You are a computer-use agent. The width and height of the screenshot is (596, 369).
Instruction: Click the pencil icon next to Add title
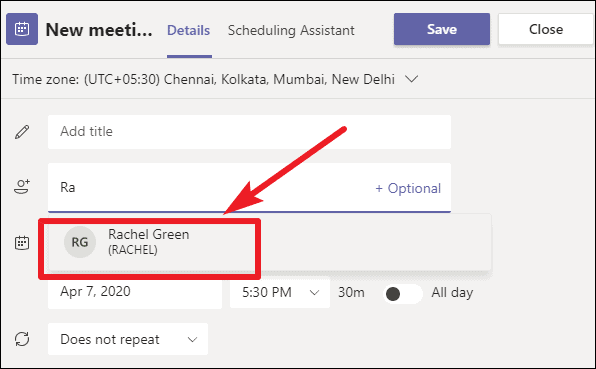point(22,132)
